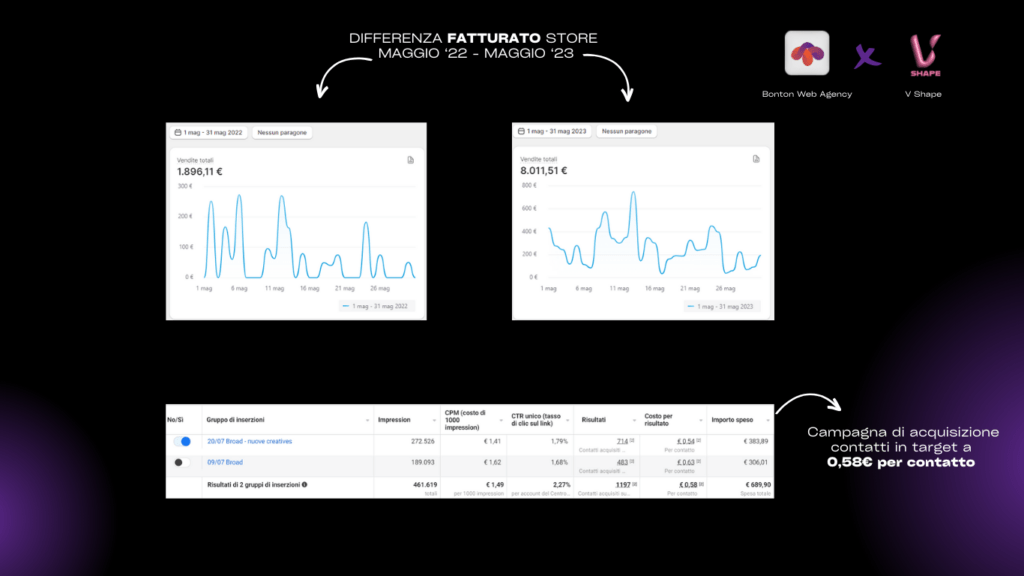The width and height of the screenshot is (1024, 576).
Task: Click the 1197 total results value
Action: pos(623,485)
